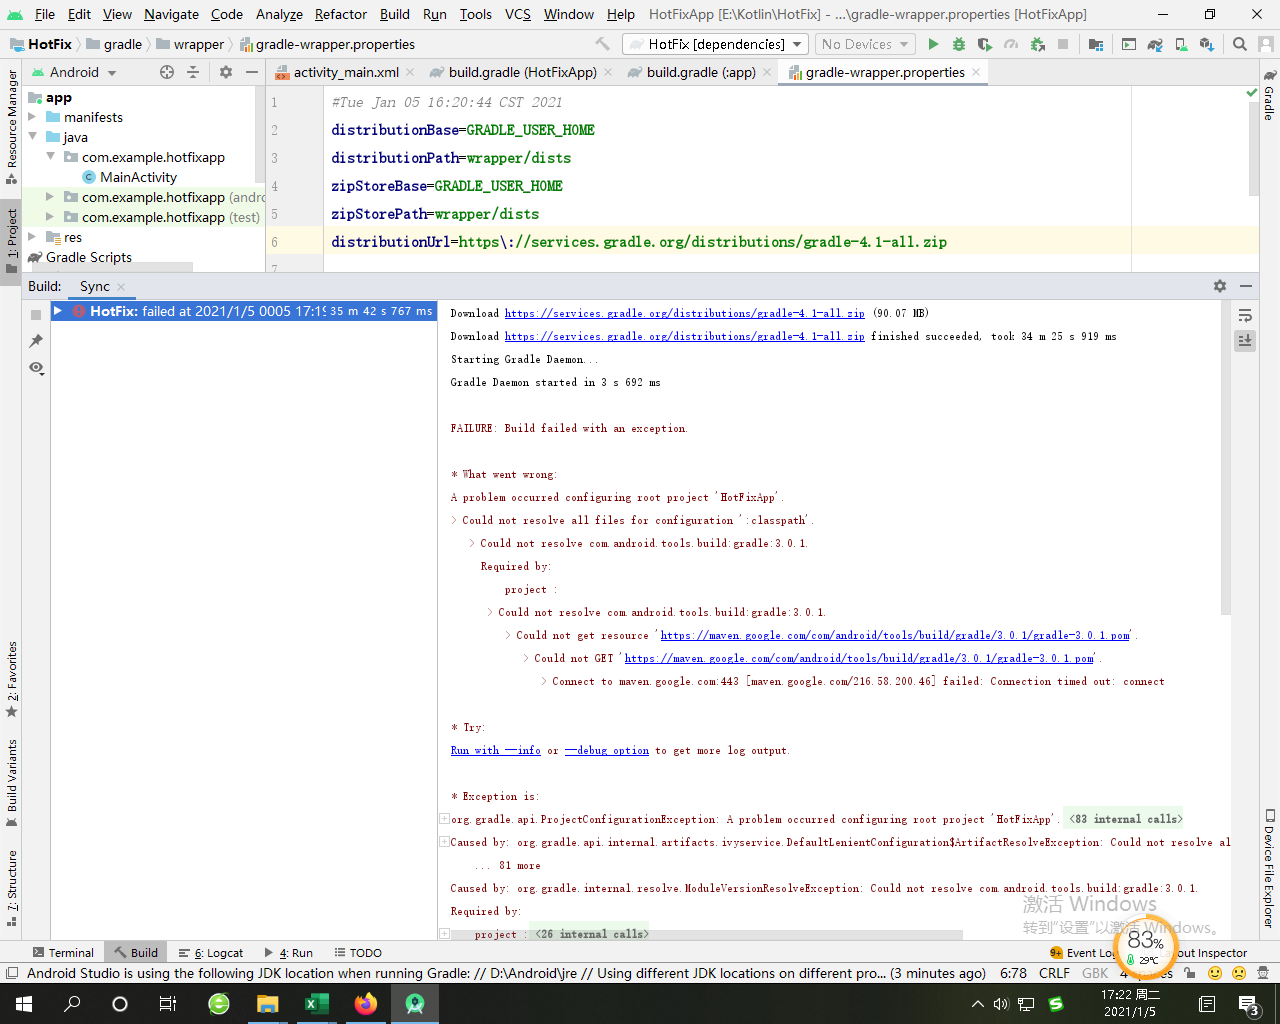Open SDK Manager toolbar icon

[x=1207, y=44]
